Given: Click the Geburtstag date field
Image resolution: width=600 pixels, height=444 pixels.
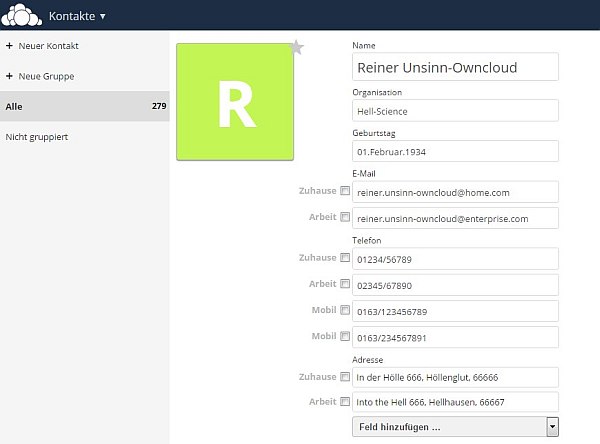Looking at the screenshot, I should click(x=455, y=151).
